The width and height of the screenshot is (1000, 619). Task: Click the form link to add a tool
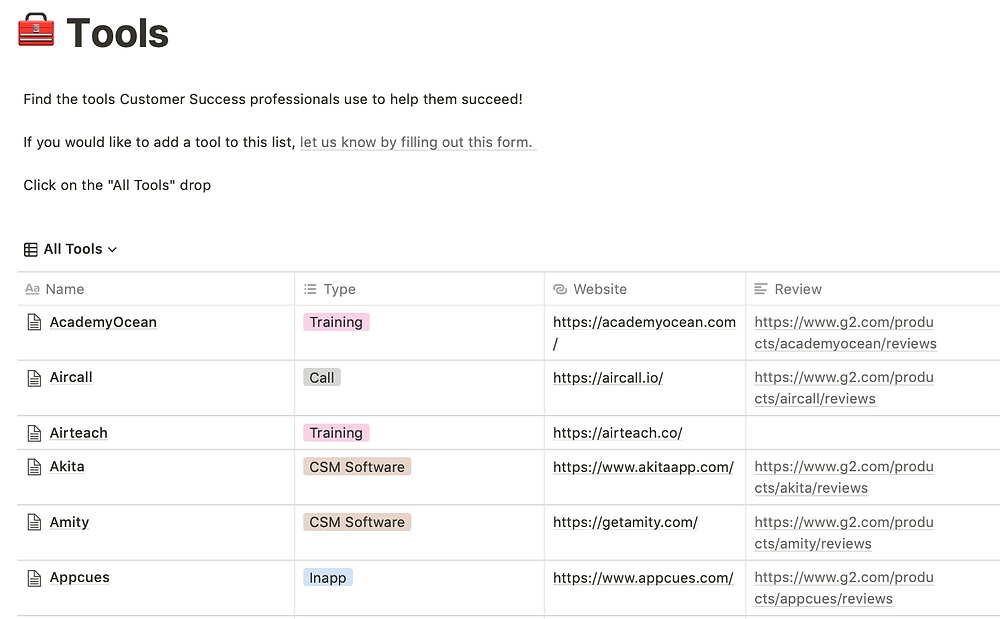pyautogui.click(x=418, y=142)
